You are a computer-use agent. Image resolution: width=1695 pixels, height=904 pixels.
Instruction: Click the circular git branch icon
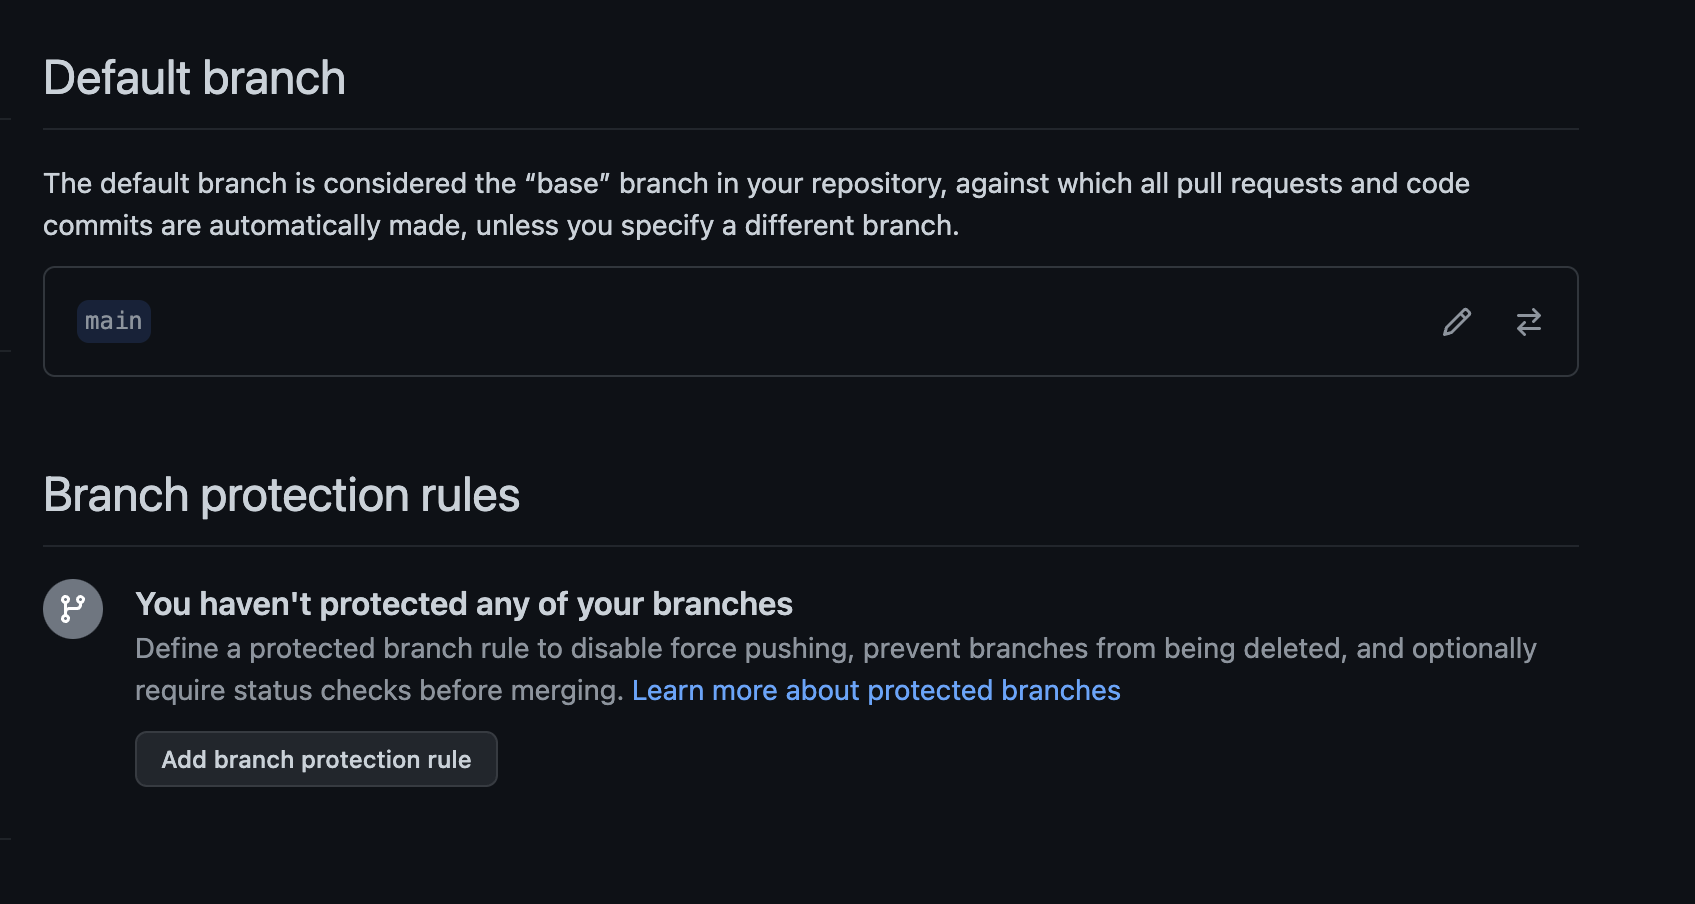tap(73, 609)
